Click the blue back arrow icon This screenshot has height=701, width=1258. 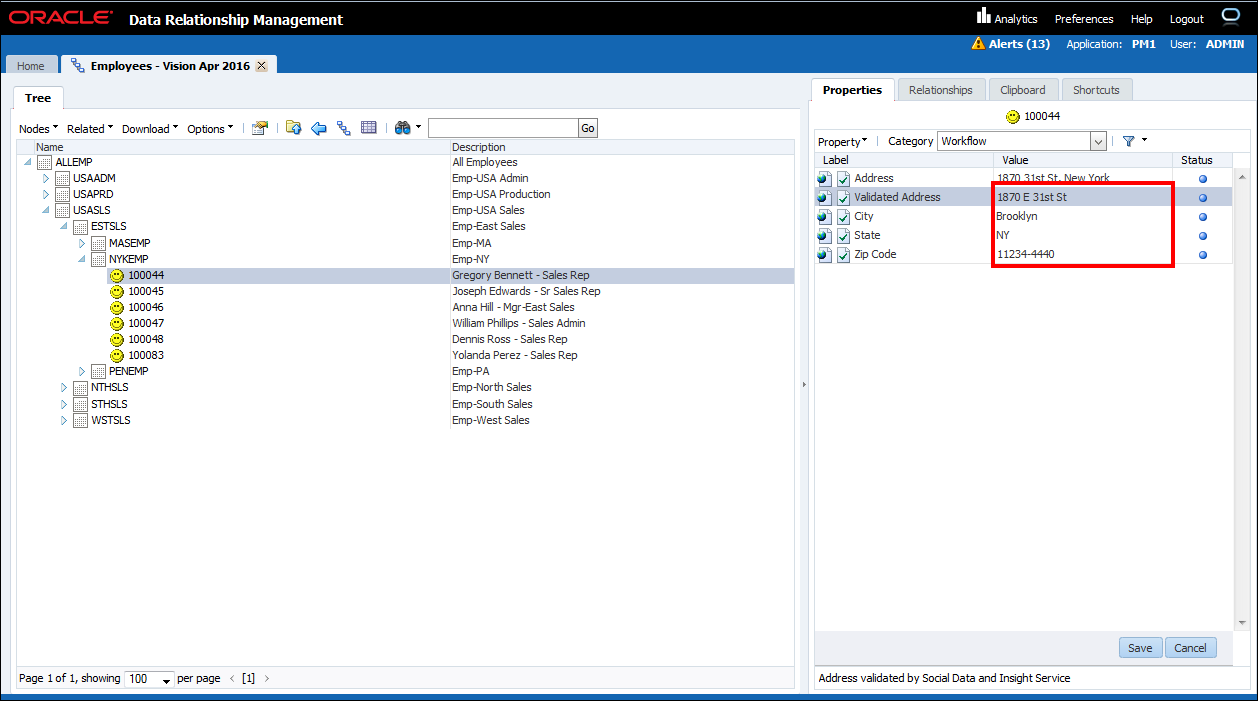pos(319,128)
